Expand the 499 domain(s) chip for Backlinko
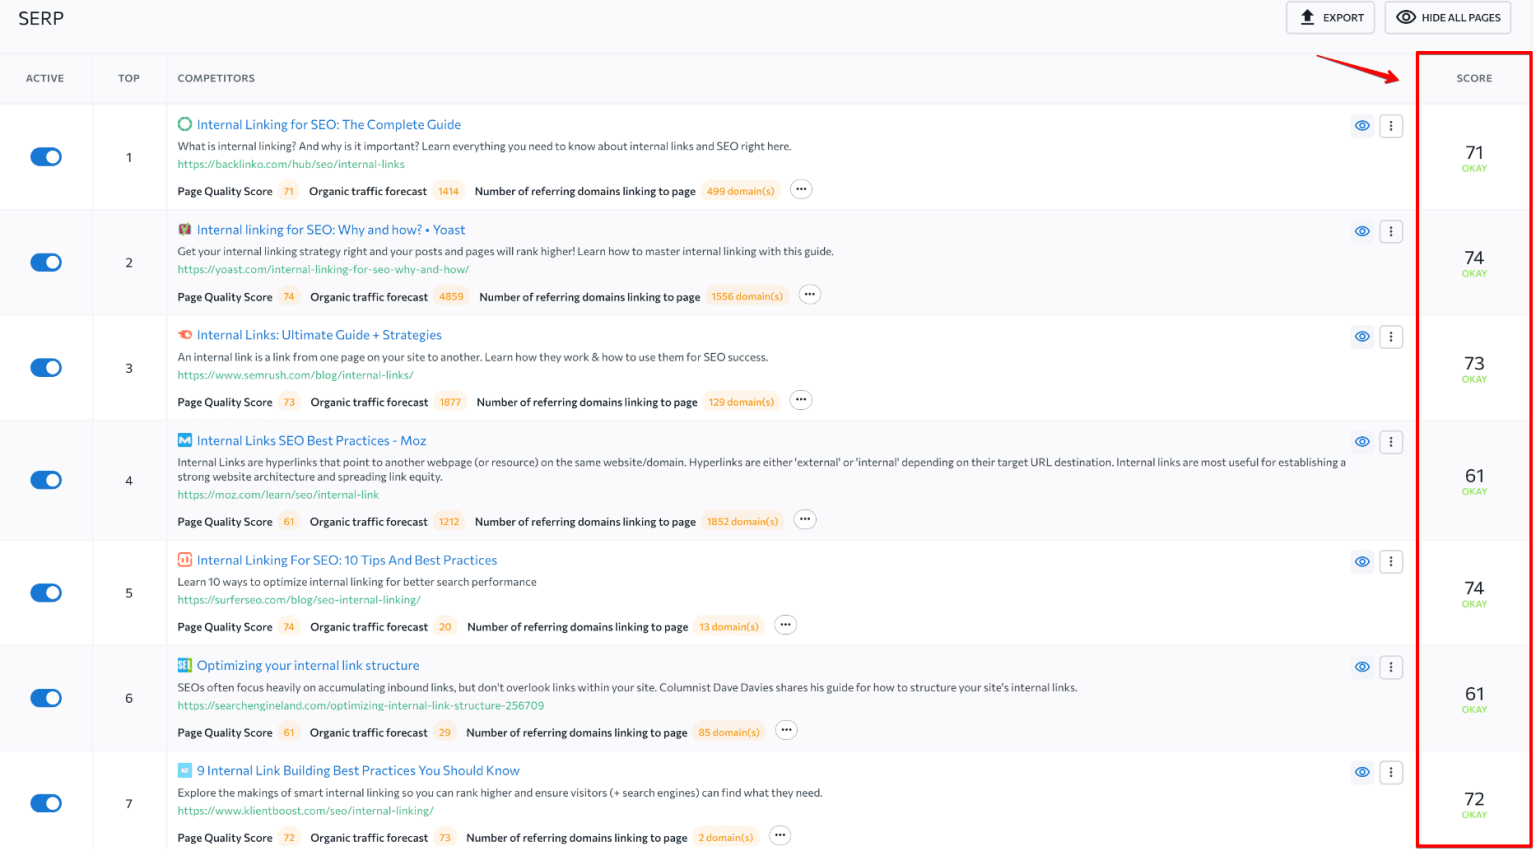The width and height of the screenshot is (1536, 851). pyautogui.click(x=740, y=190)
